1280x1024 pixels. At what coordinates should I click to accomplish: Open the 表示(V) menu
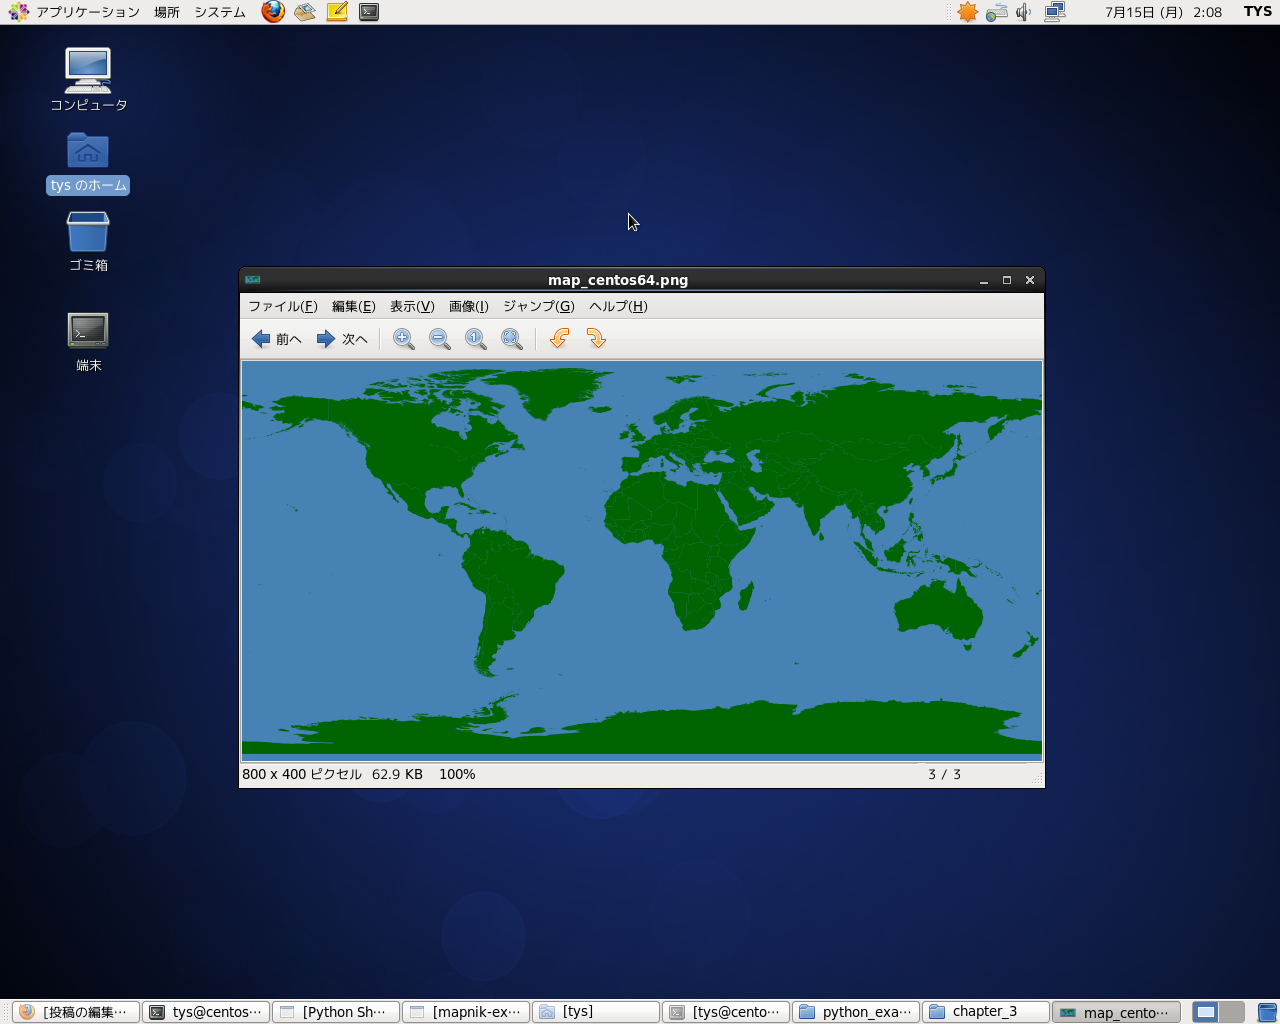coord(411,306)
